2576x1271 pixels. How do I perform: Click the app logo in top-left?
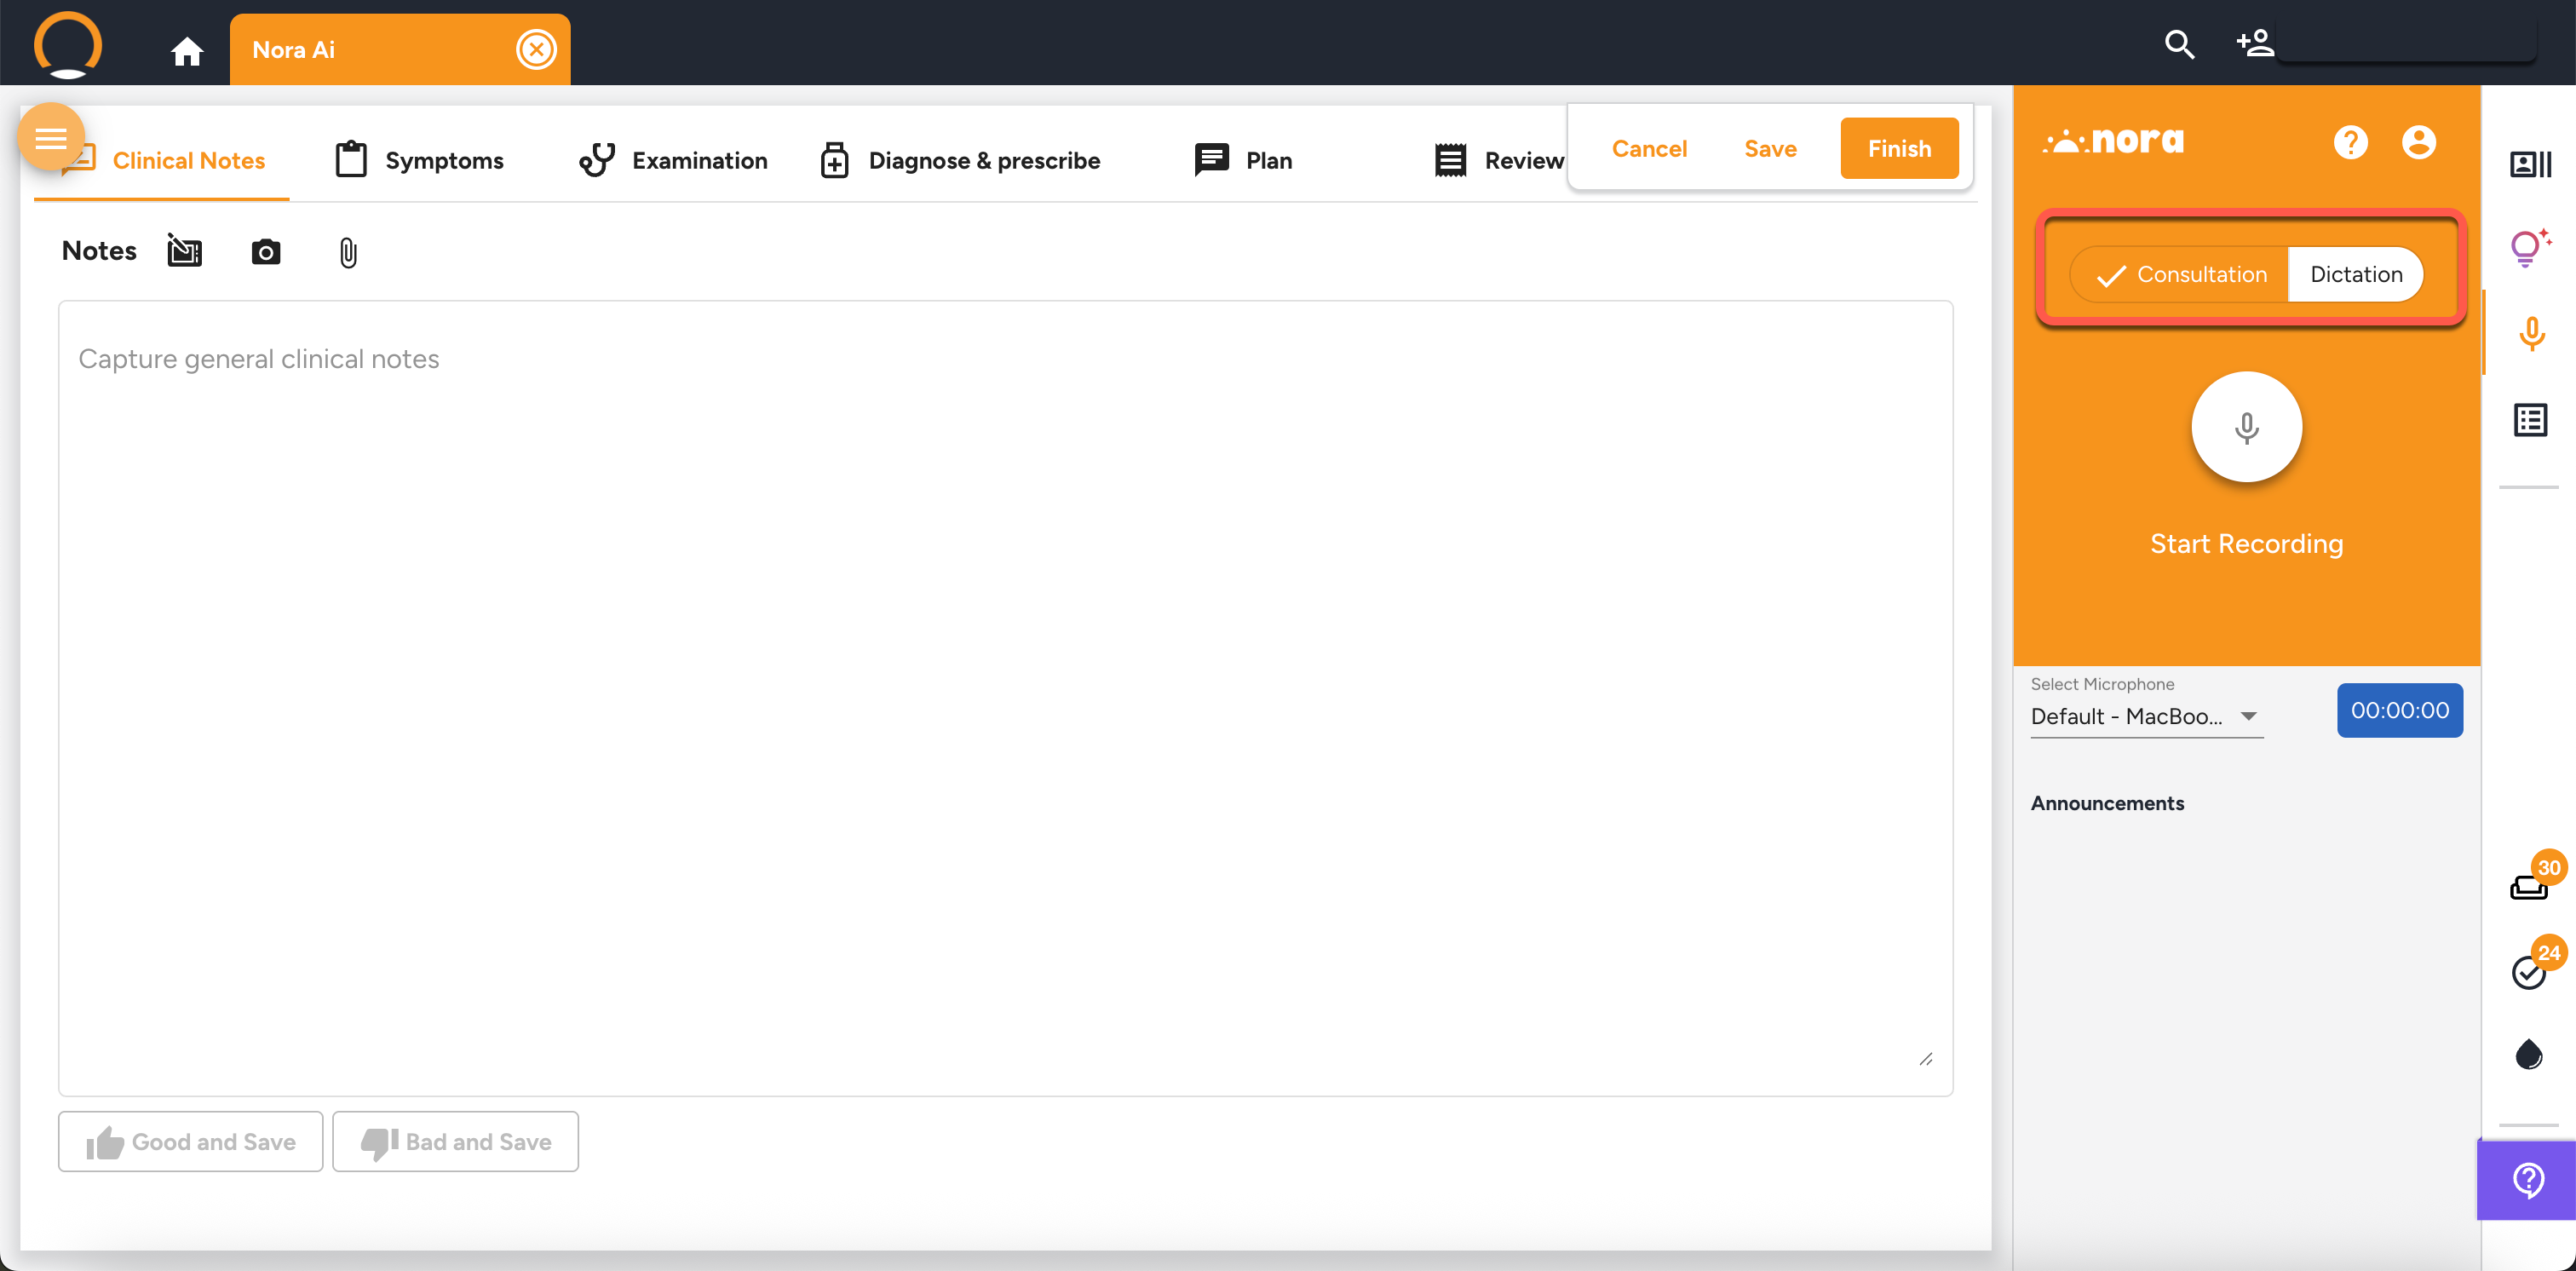click(68, 44)
